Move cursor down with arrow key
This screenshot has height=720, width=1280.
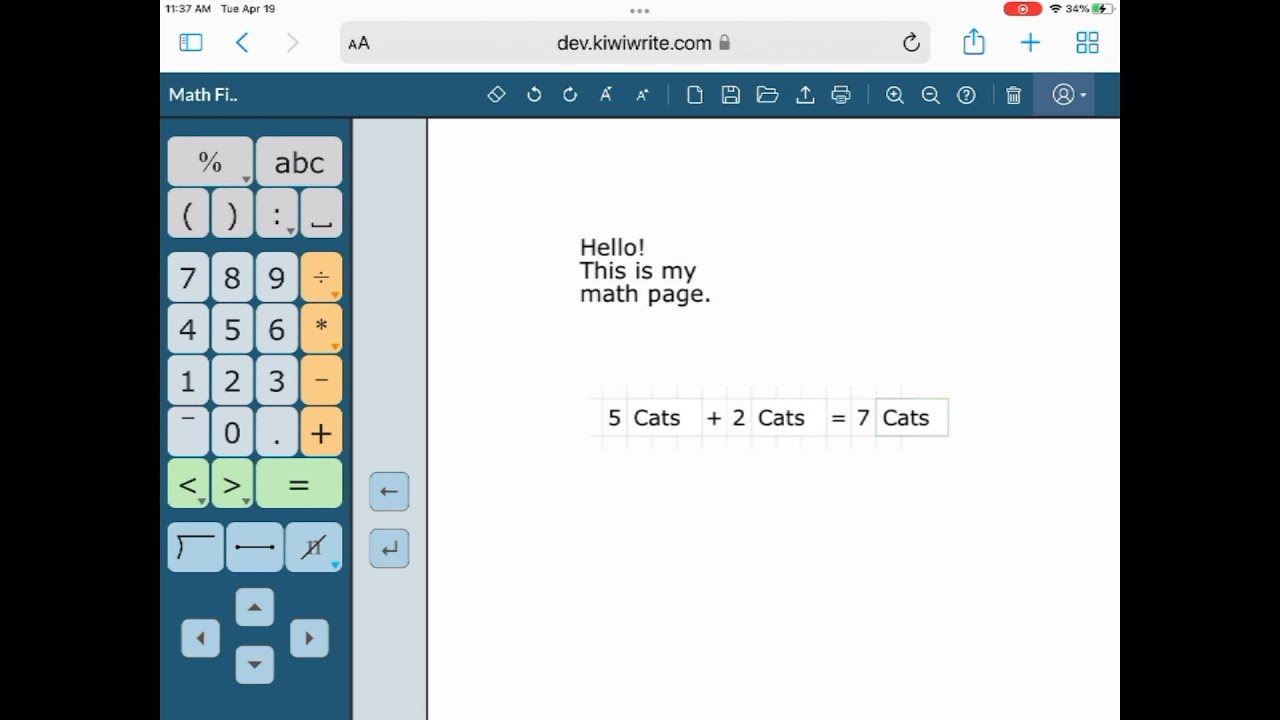point(254,664)
